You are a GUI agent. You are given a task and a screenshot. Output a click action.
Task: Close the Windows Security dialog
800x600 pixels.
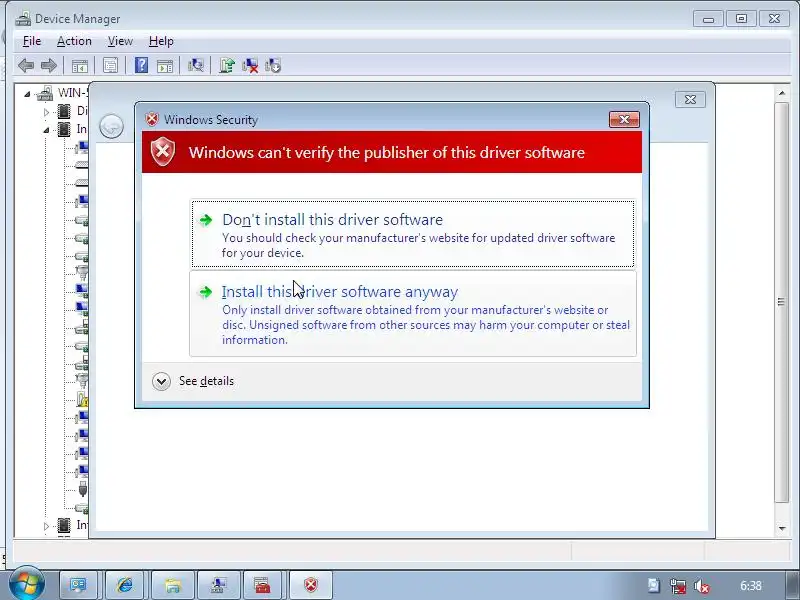click(x=624, y=119)
